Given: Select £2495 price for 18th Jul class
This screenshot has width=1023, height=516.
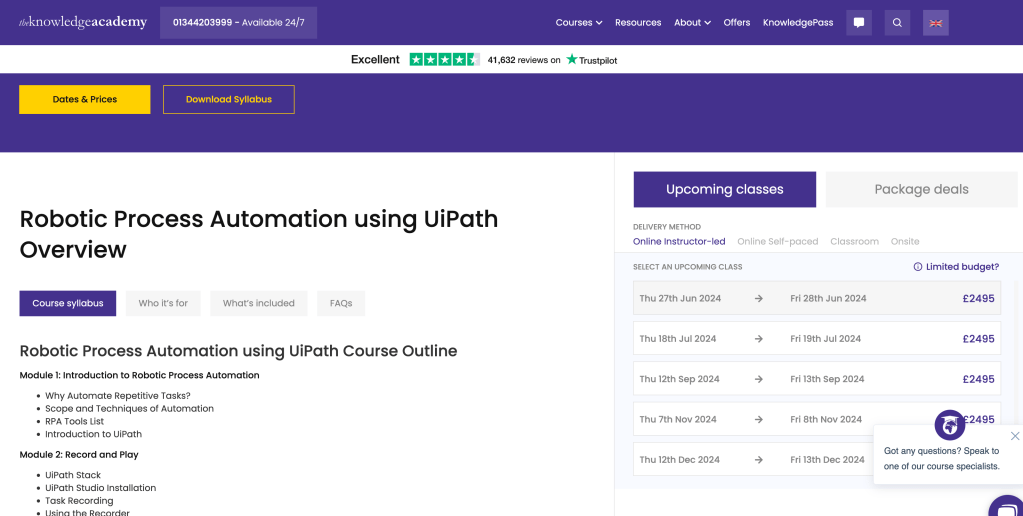Looking at the screenshot, I should [979, 339].
